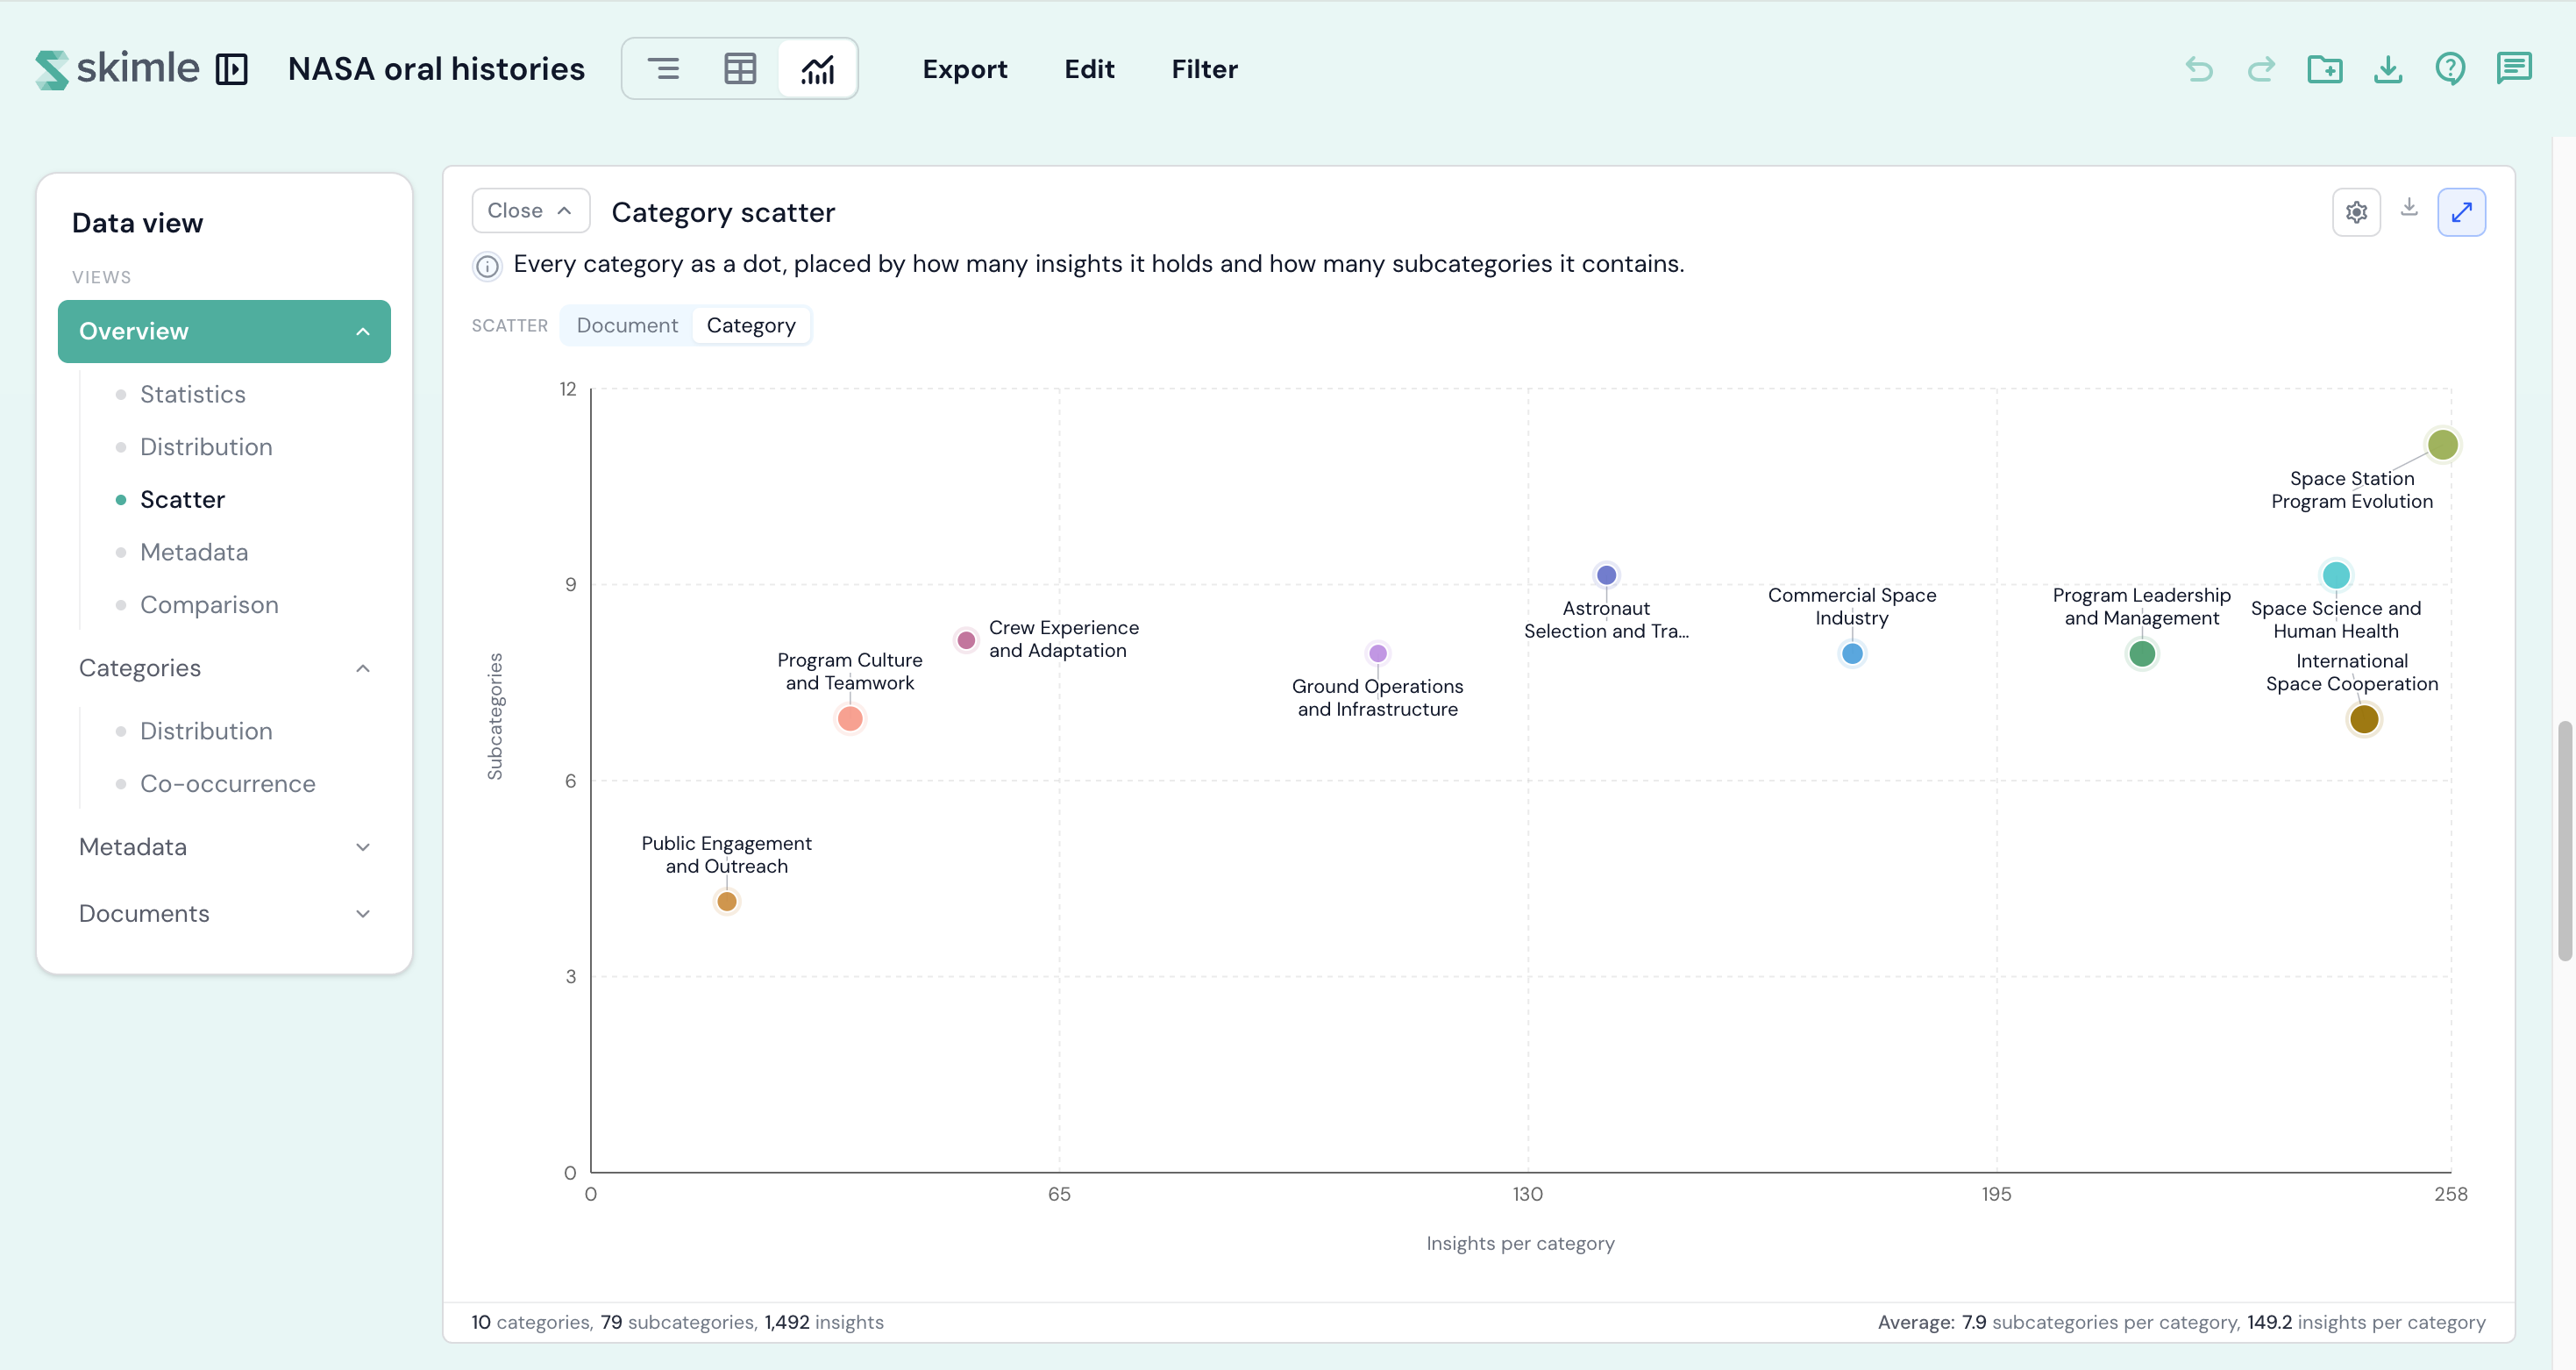
Task: Click the undo arrow icon
Action: click(x=2199, y=69)
